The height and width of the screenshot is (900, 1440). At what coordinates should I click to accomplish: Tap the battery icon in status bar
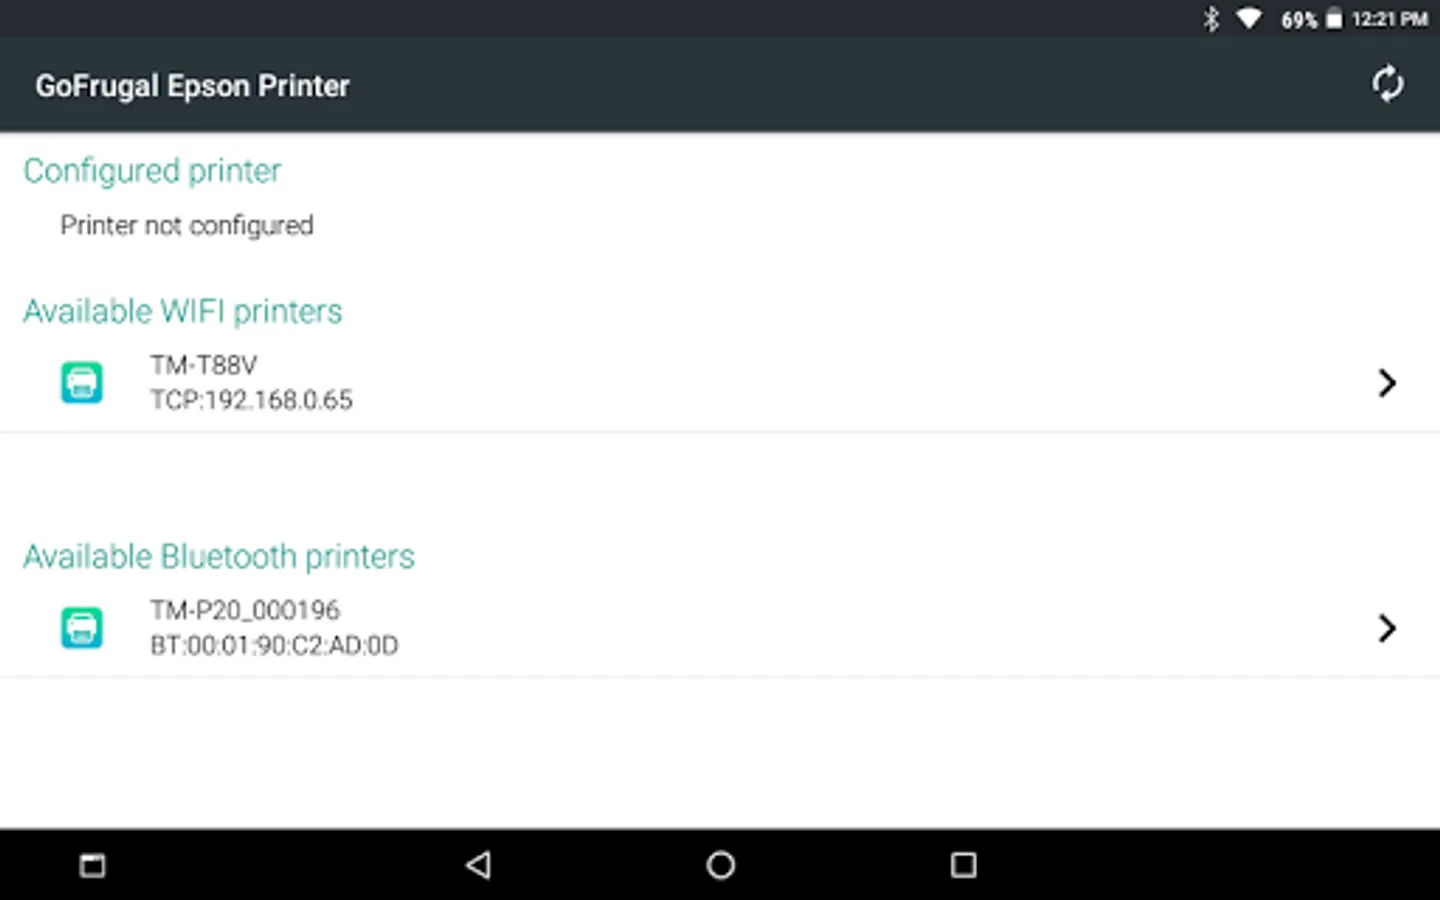(x=1334, y=19)
